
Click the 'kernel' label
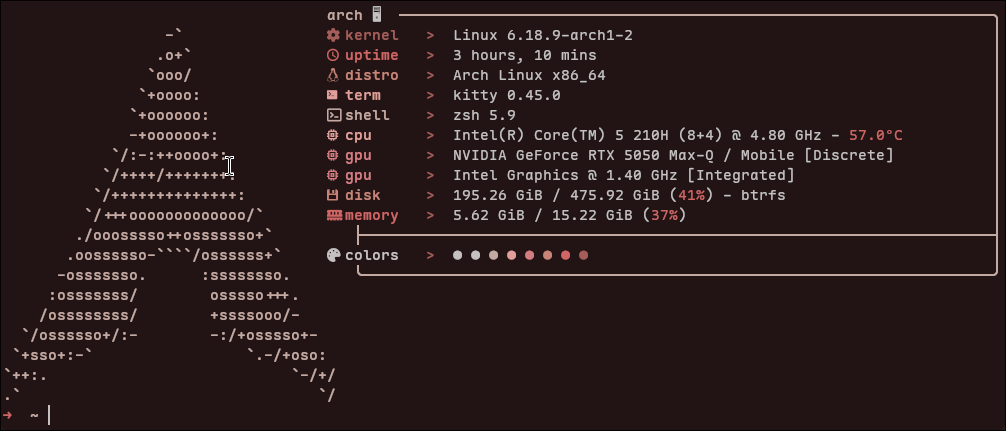(x=371, y=35)
